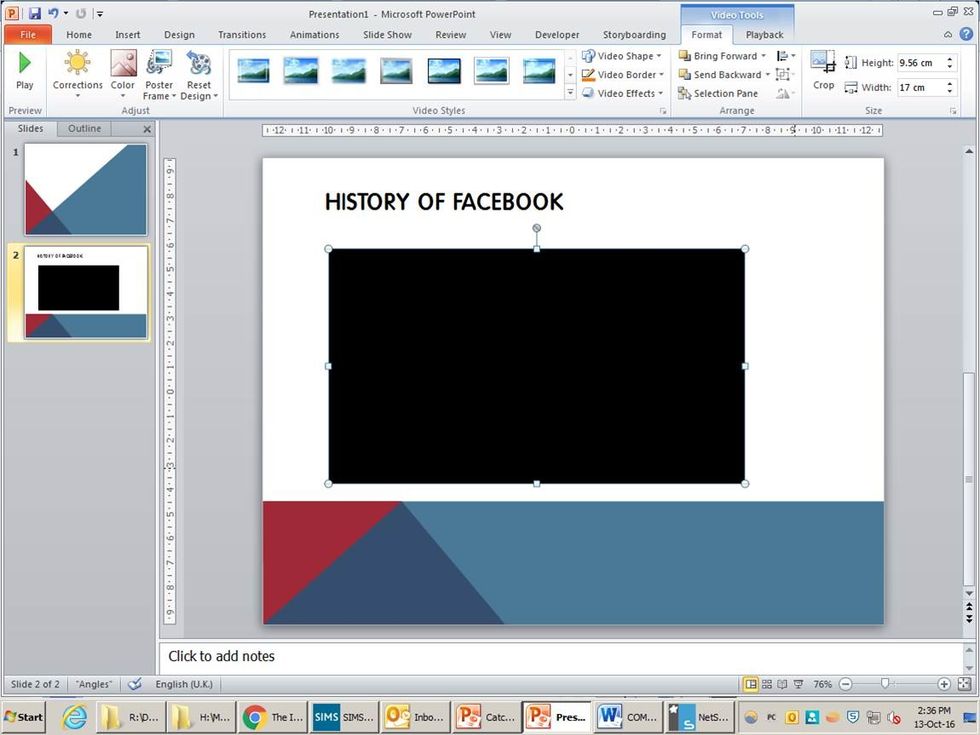Apply the first video style thumbnail
Viewport: 980px width, 735px height.
coord(253,71)
